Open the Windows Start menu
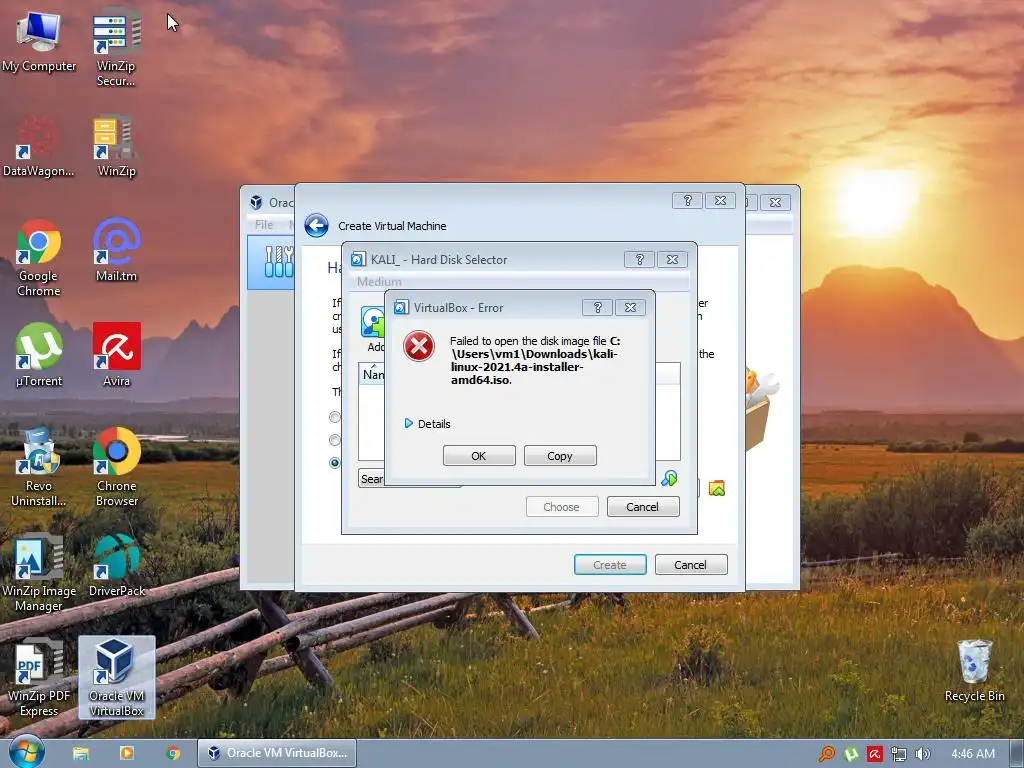The image size is (1024, 768). [27, 752]
